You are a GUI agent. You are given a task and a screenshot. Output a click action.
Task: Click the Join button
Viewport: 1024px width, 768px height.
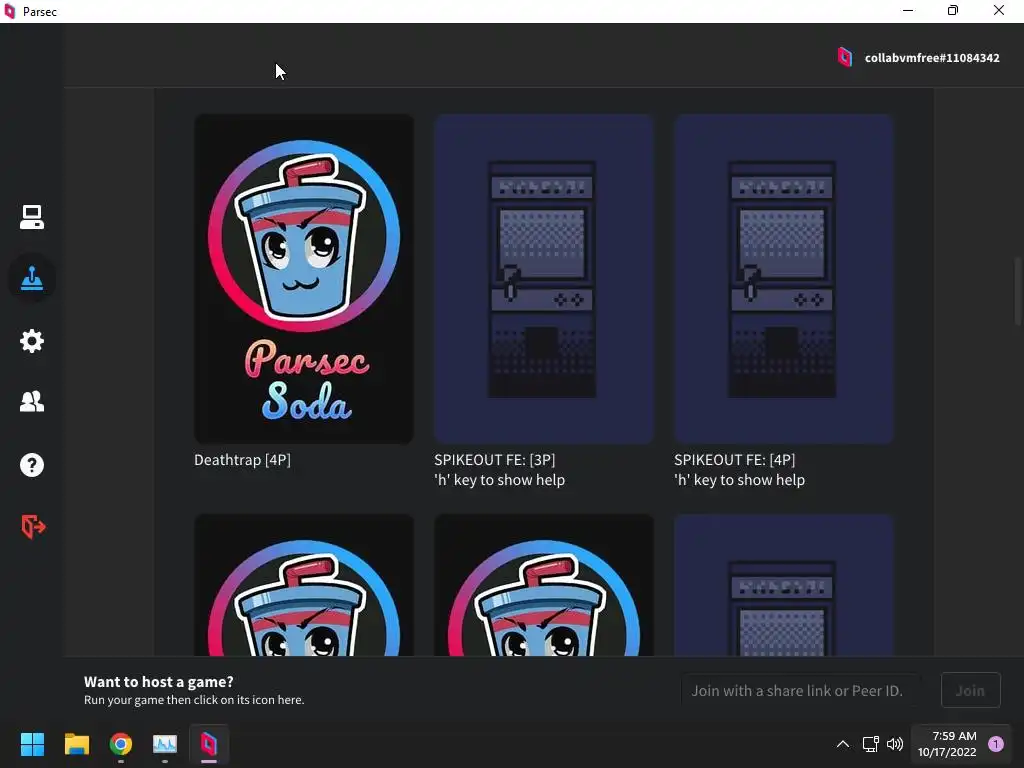(970, 690)
